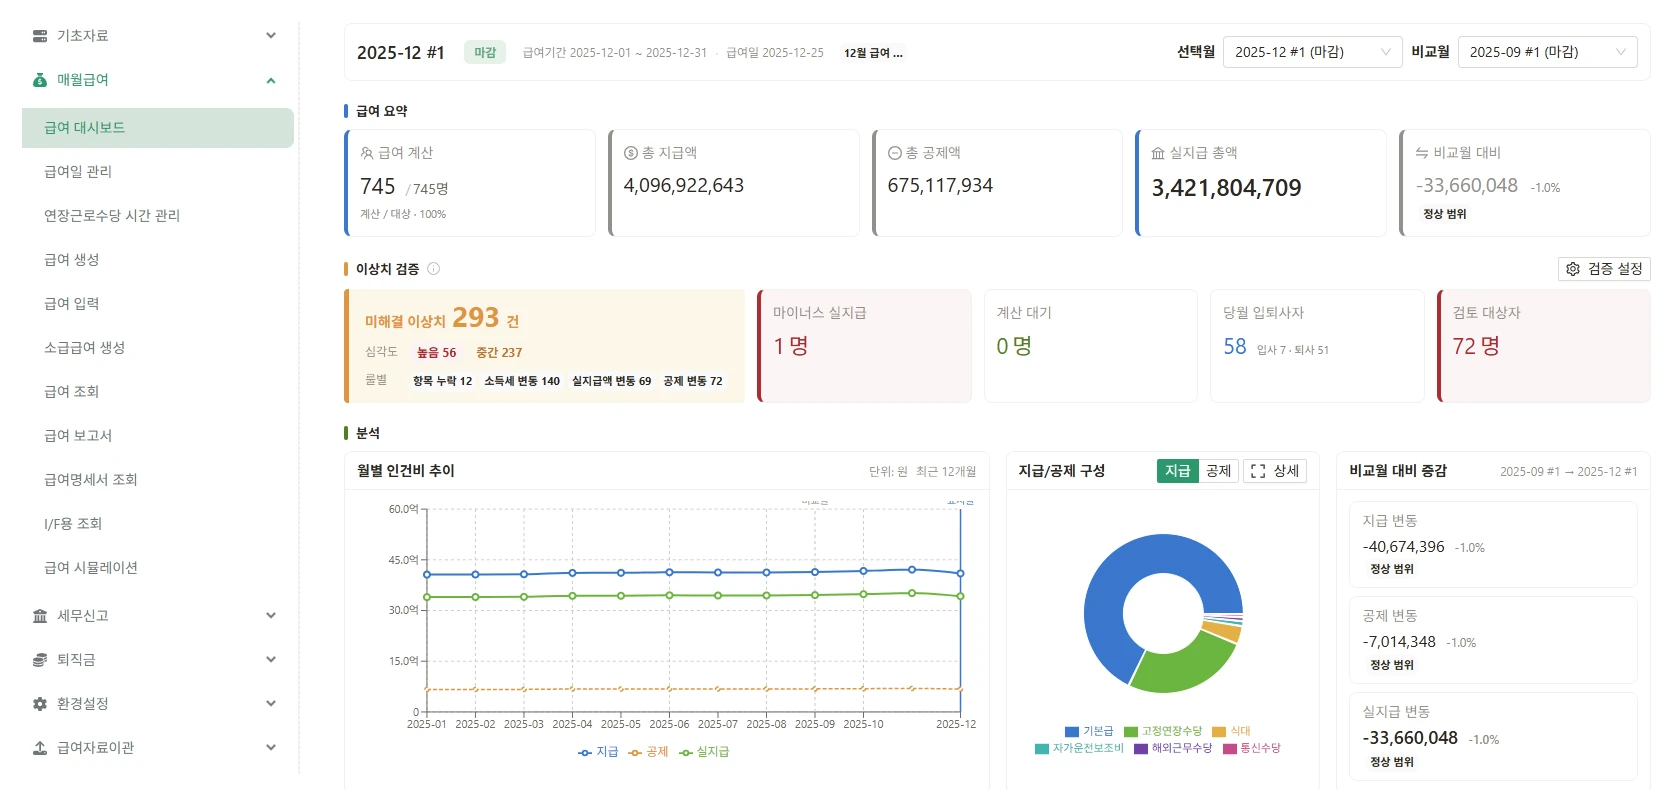
Task: Click the 환경설정 gear icon
Action: tap(40, 704)
